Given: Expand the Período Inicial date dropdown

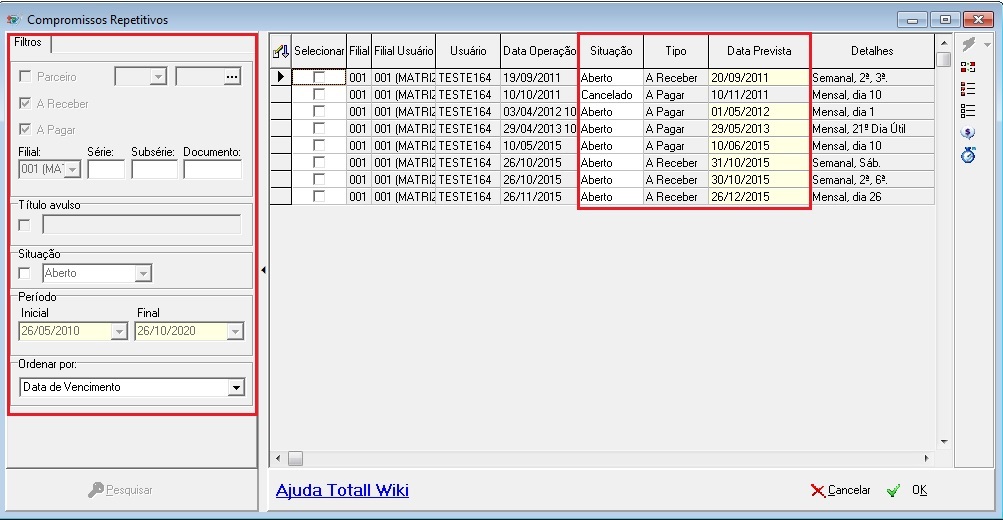Looking at the screenshot, I should point(119,332).
